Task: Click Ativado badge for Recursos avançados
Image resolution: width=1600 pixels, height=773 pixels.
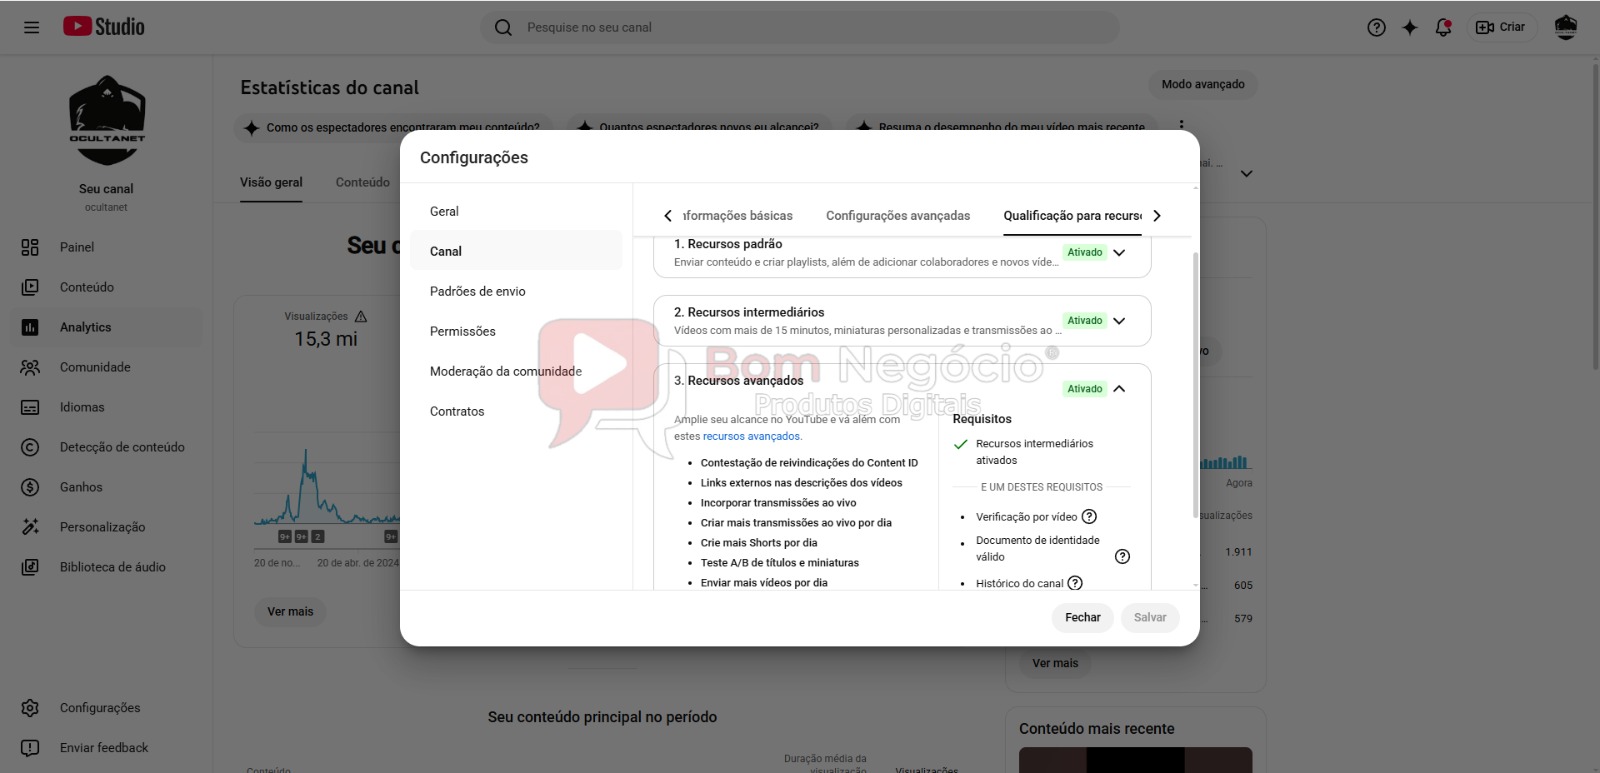Action: pyautogui.click(x=1085, y=389)
